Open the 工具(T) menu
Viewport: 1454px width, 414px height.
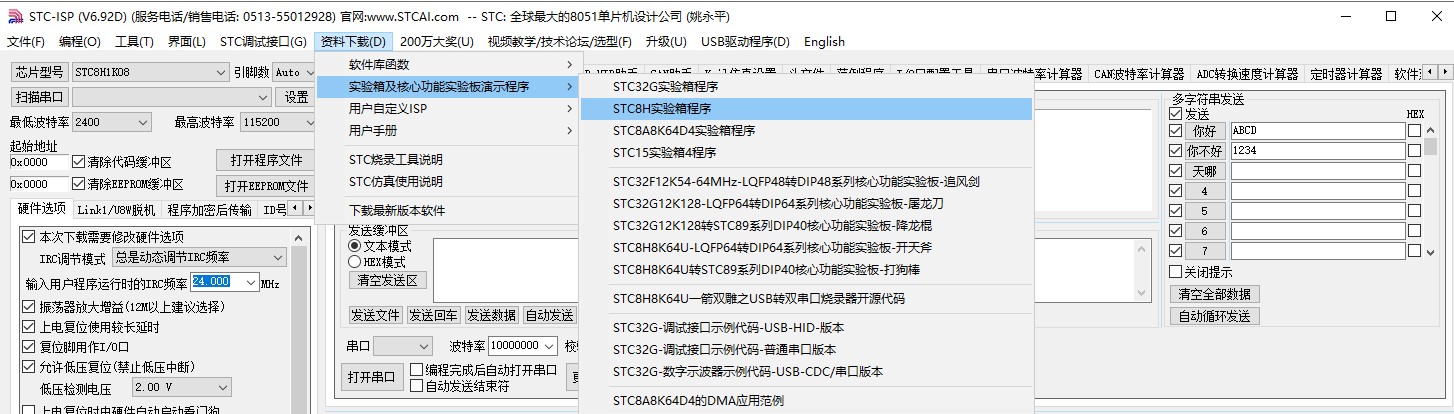point(134,42)
